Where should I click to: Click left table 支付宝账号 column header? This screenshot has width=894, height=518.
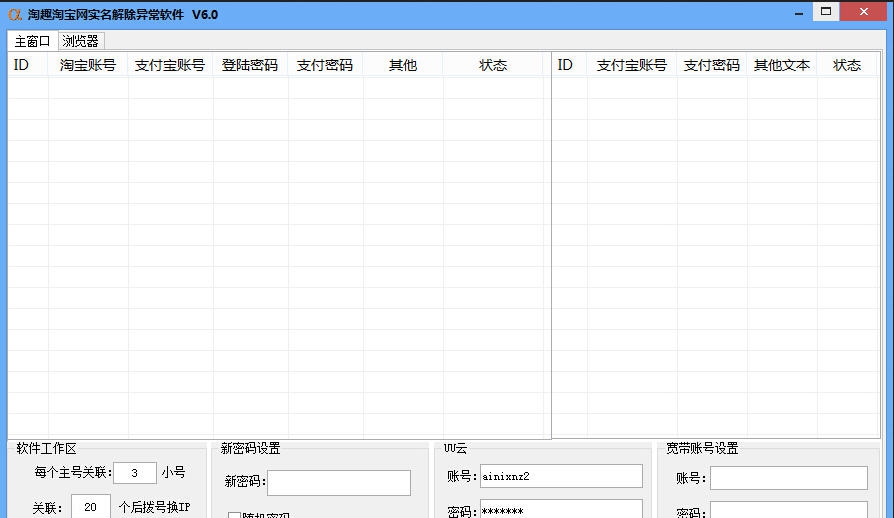pyautogui.click(x=170, y=65)
